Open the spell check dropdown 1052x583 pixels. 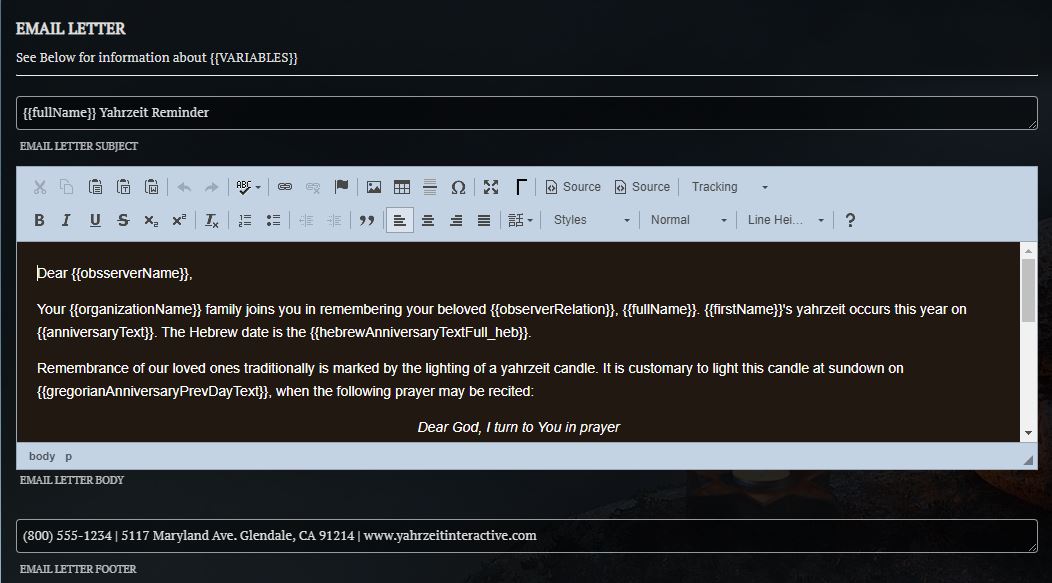(249, 187)
